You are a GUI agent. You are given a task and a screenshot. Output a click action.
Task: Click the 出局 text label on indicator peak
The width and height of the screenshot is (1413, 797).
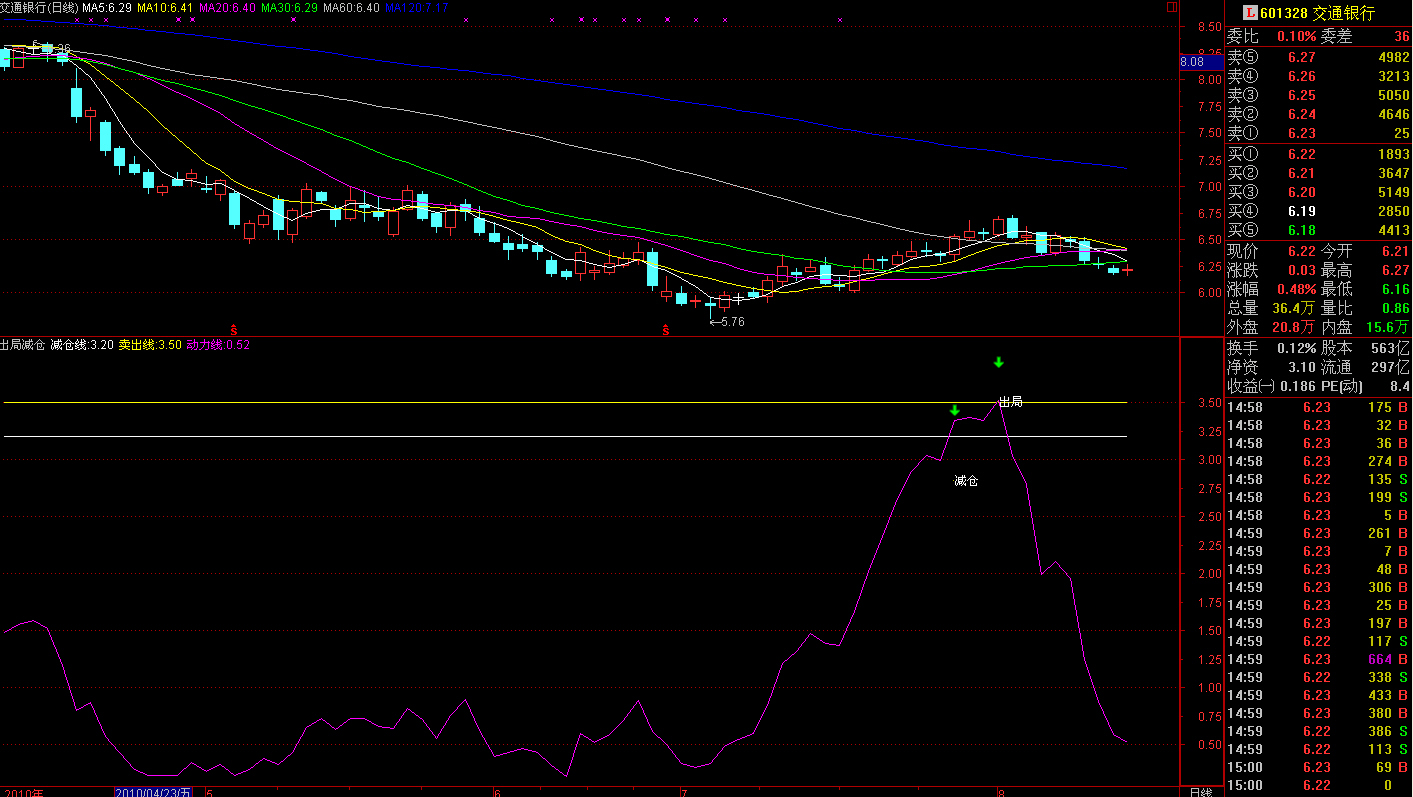click(1011, 402)
